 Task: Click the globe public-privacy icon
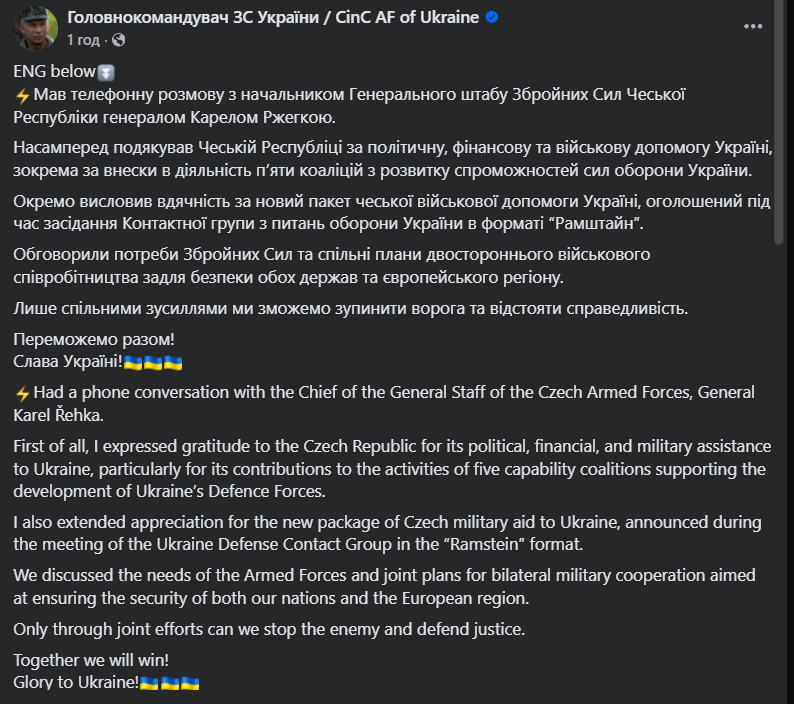(119, 40)
